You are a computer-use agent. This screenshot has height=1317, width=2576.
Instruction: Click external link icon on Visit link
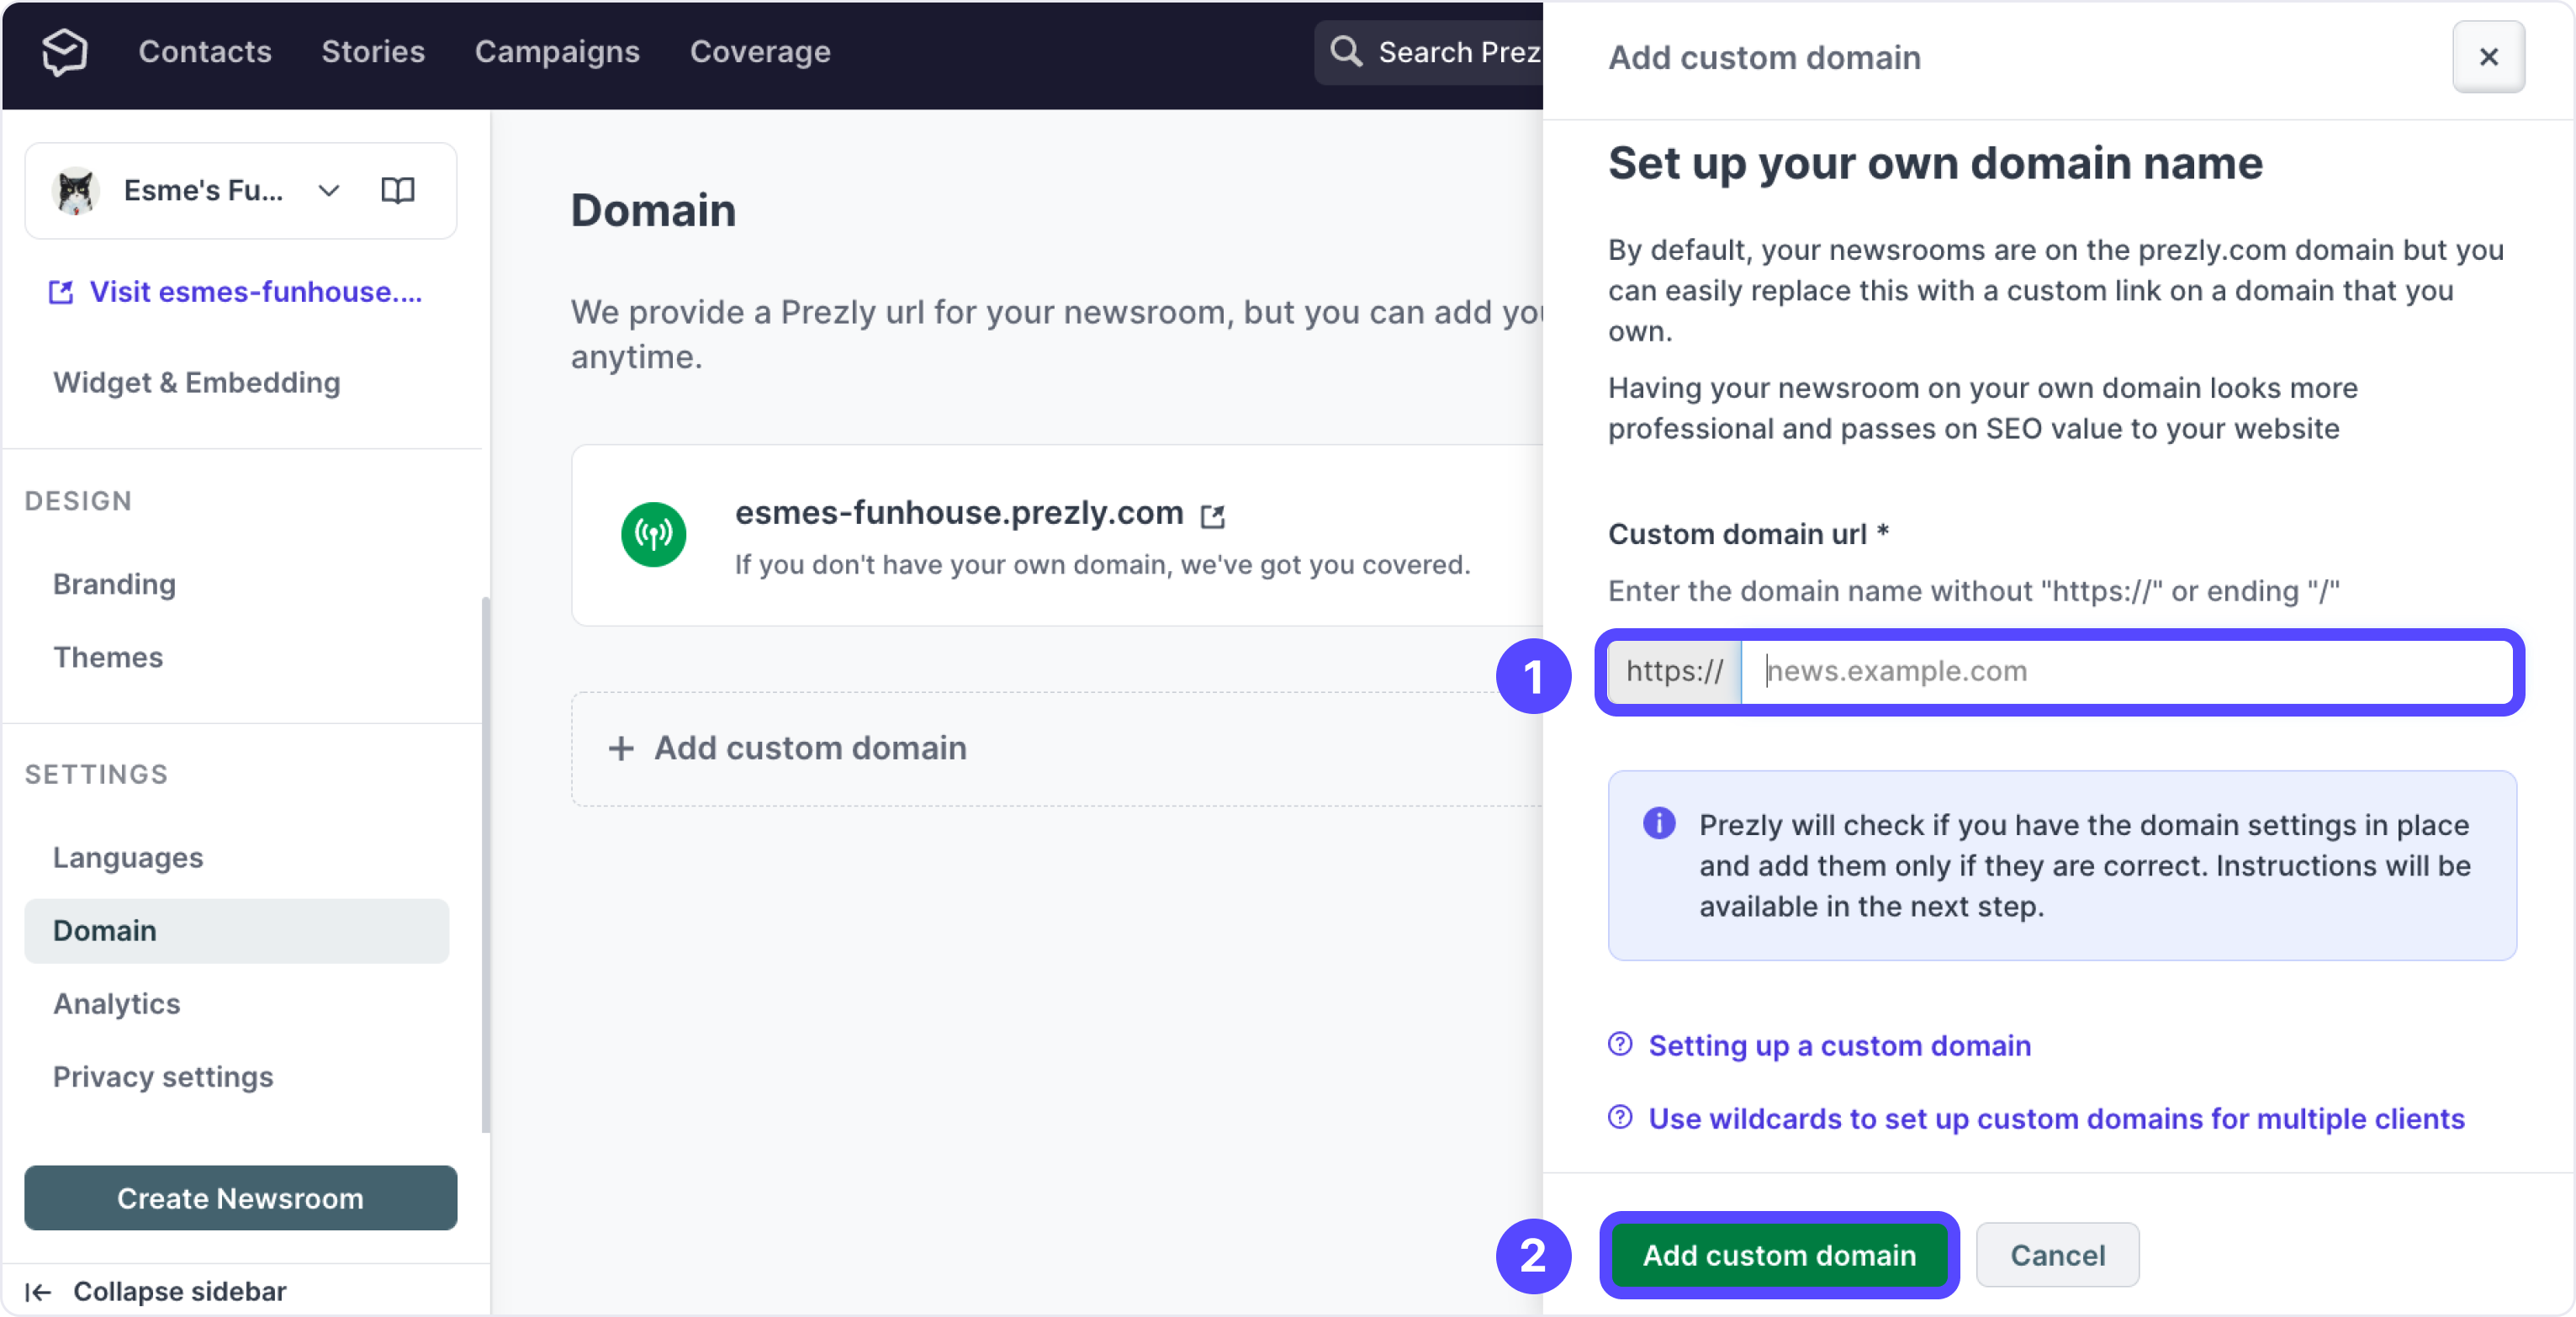point(61,292)
